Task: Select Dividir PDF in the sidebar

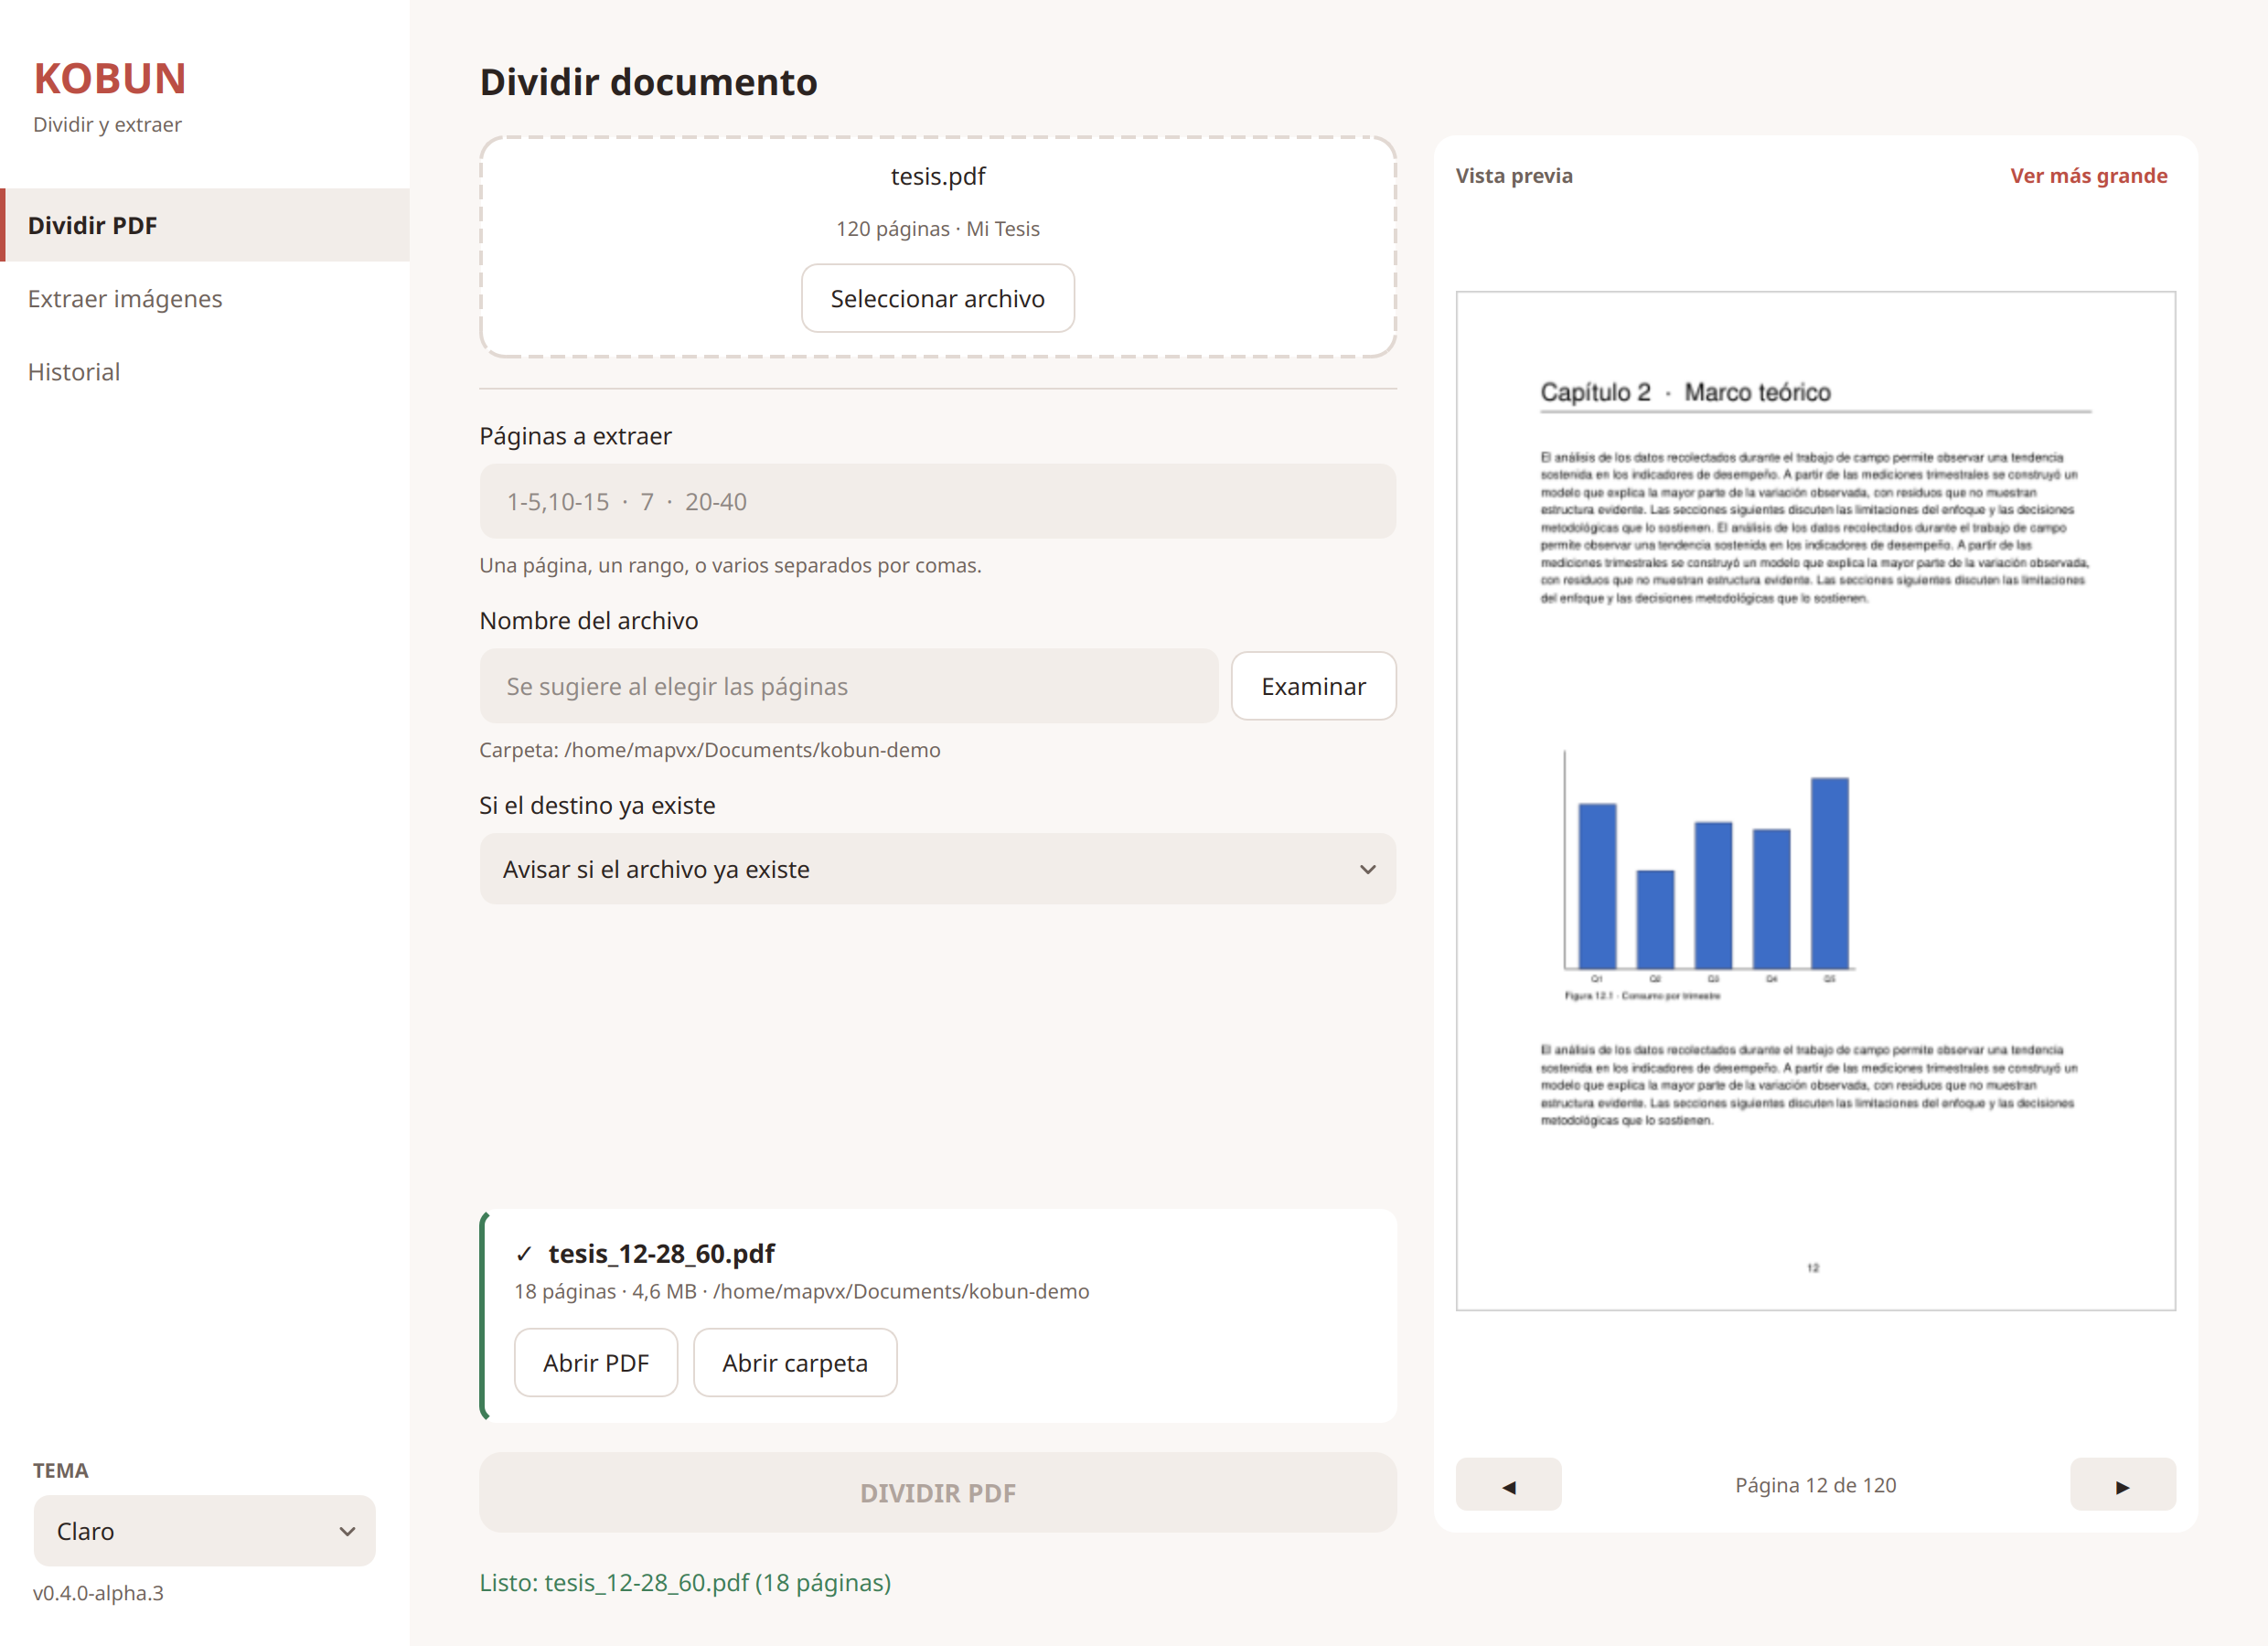Action: click(205, 225)
